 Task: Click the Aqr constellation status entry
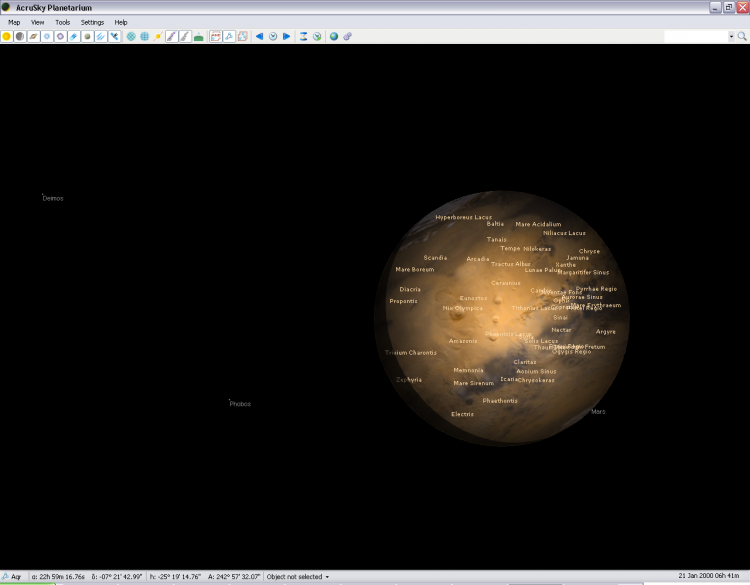12,577
